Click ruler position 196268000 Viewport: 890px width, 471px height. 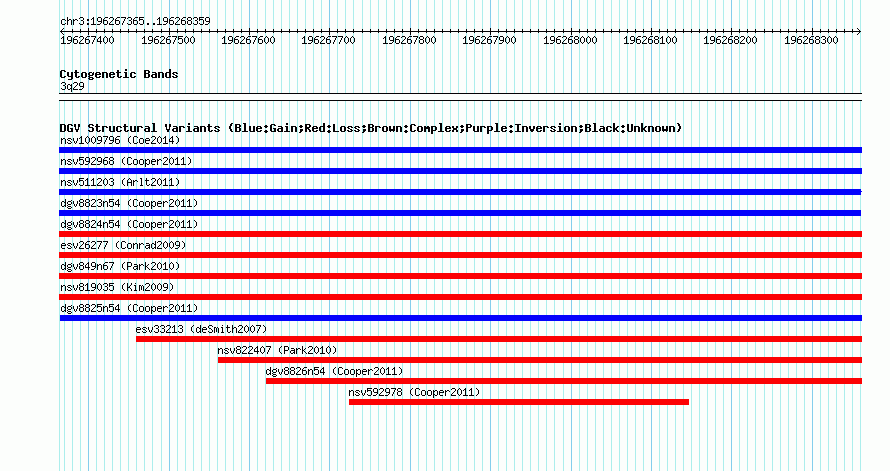coord(570,40)
